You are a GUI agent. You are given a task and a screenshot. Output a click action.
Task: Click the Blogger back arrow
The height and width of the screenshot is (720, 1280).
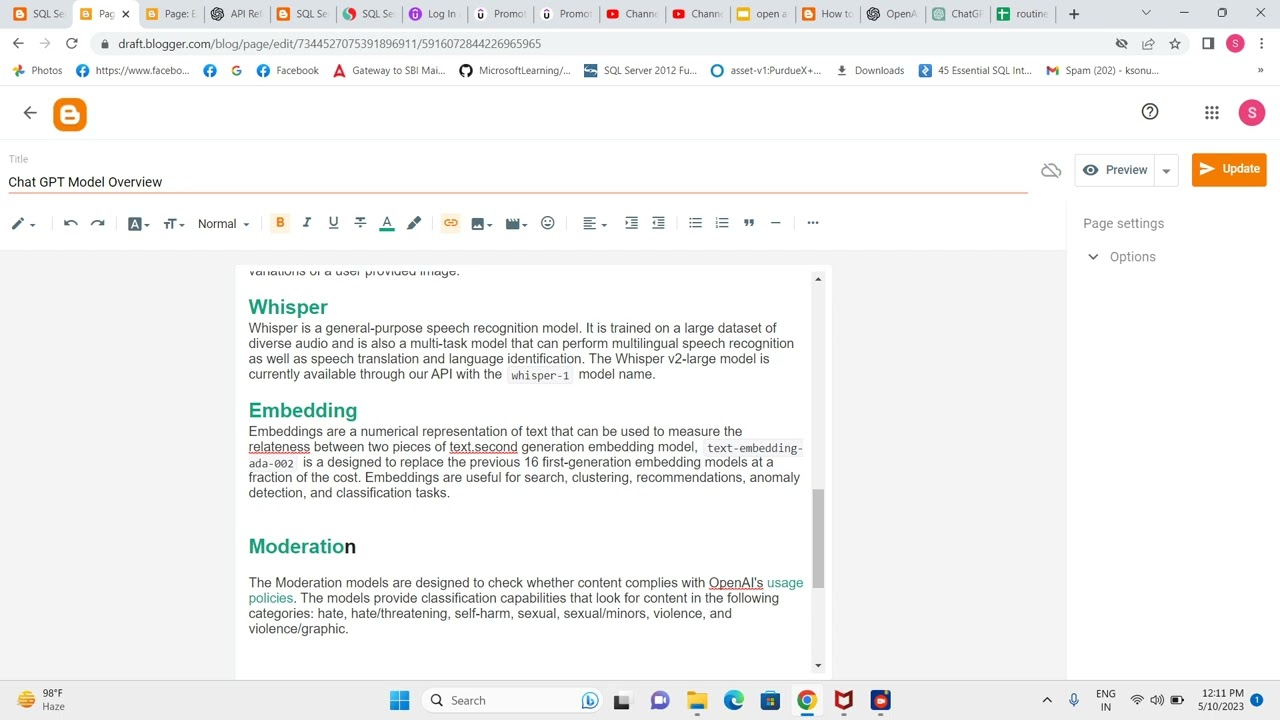tap(30, 113)
